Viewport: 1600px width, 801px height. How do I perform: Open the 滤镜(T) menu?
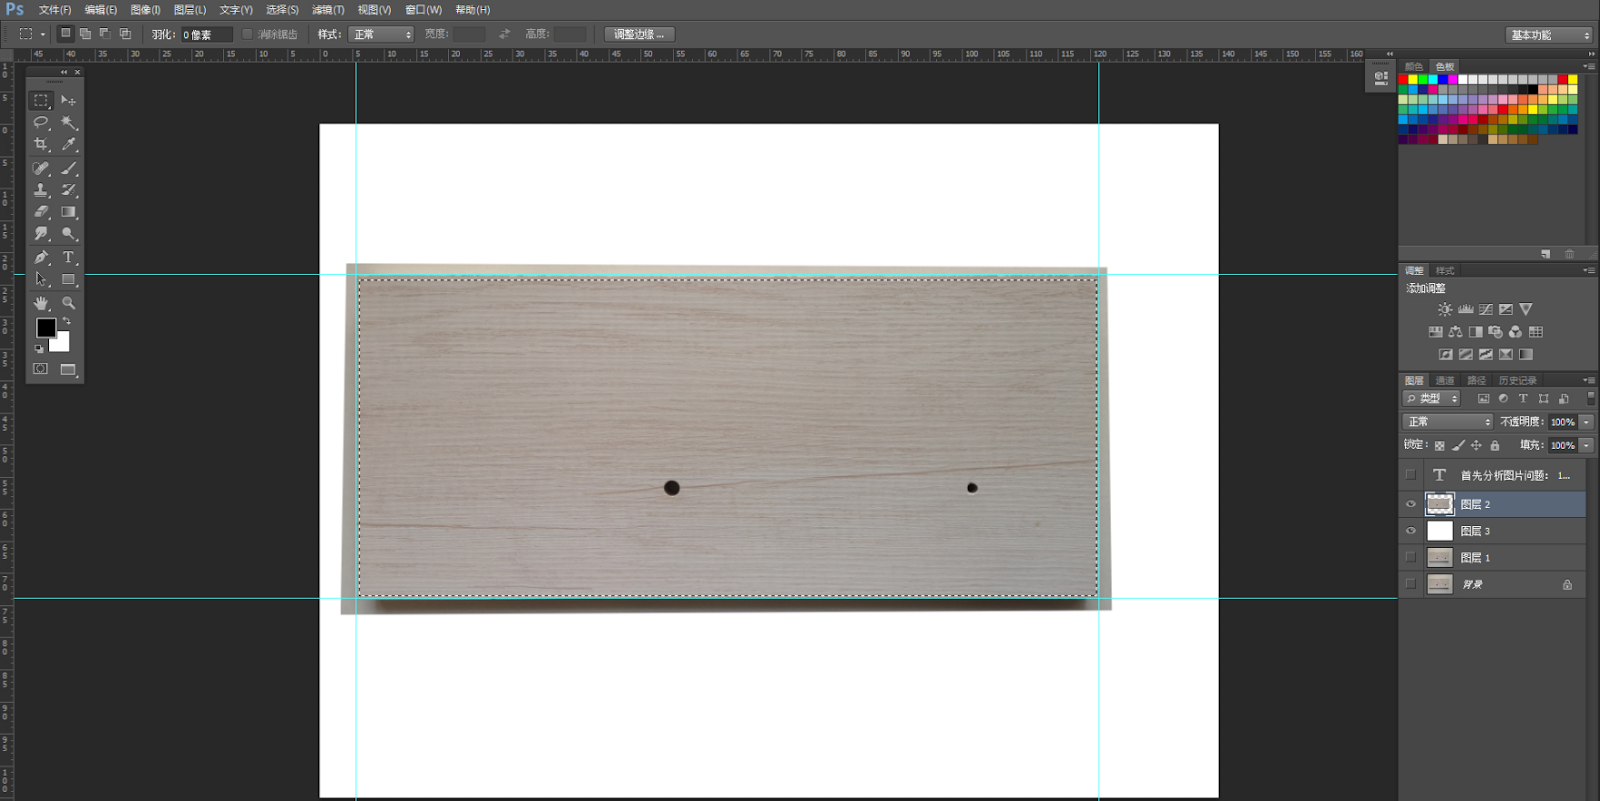[328, 10]
